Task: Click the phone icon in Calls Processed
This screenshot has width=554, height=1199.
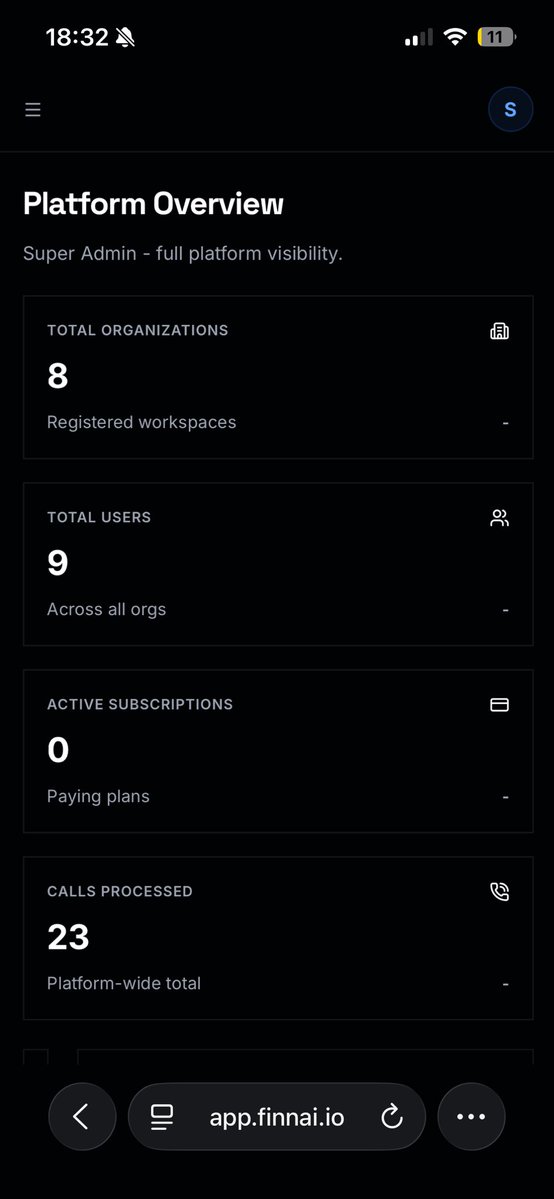Action: click(499, 892)
